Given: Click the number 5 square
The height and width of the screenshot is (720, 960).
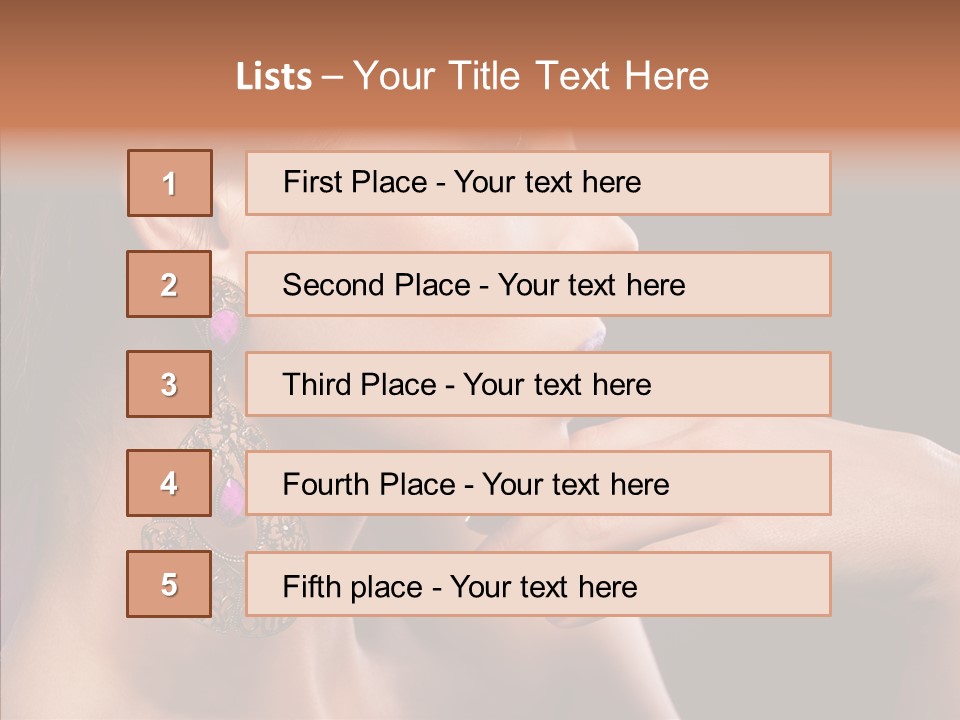Looking at the screenshot, I should (169, 584).
